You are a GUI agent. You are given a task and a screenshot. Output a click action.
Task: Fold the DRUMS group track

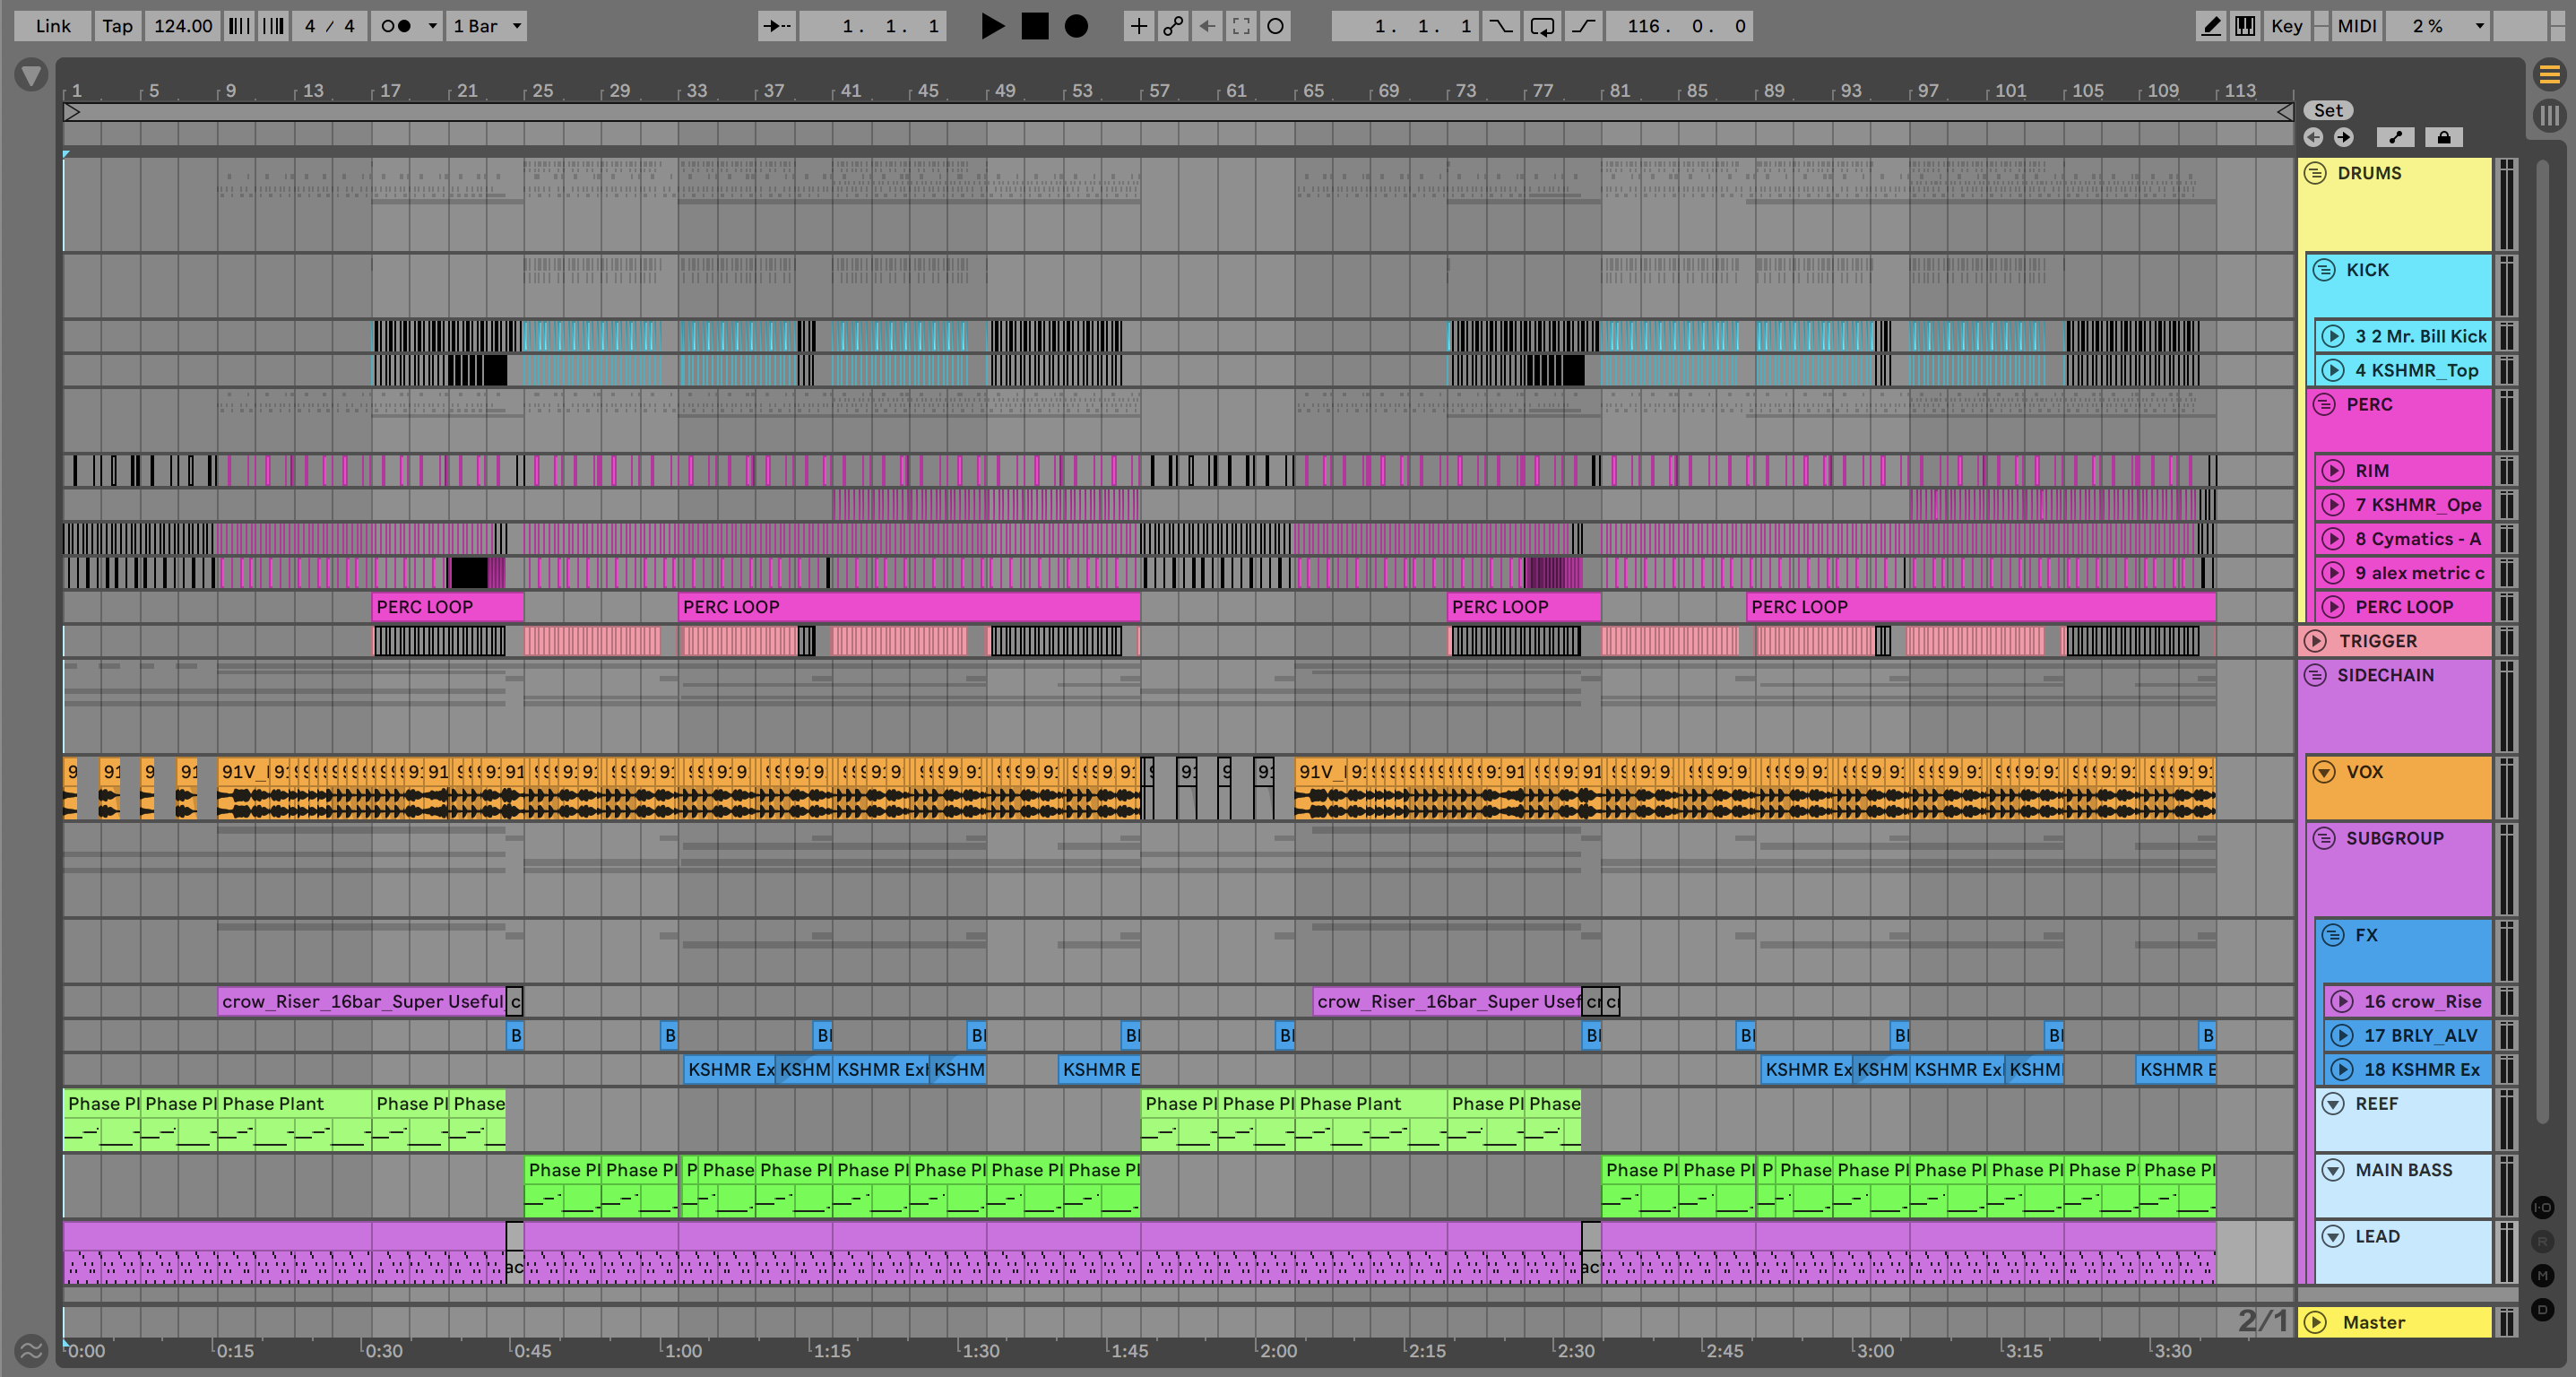[2315, 173]
